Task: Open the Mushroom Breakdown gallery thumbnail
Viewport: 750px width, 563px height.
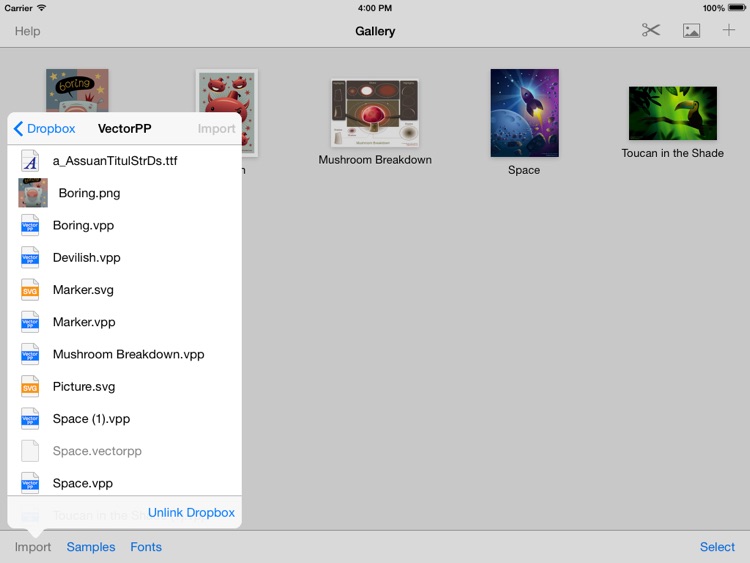Action: point(375,113)
